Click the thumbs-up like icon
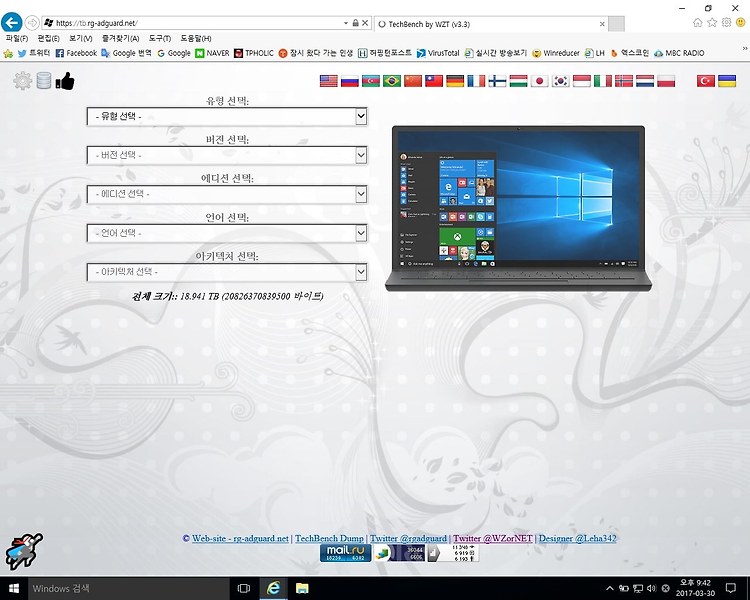 pos(66,81)
